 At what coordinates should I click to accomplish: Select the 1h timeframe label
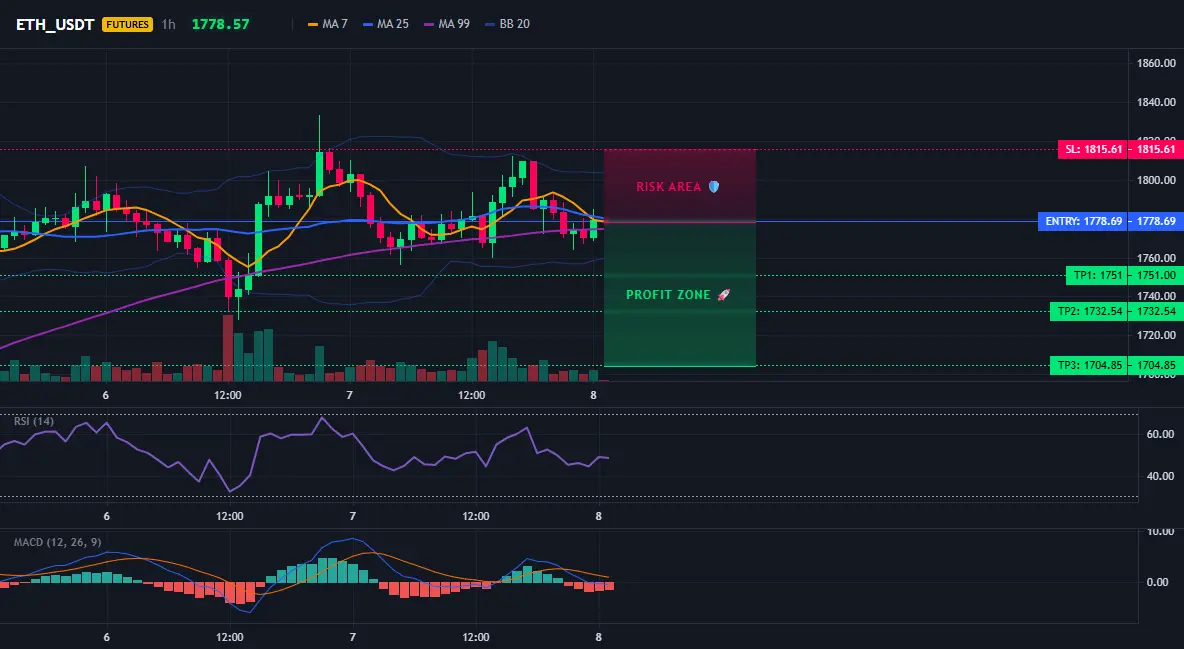click(x=168, y=24)
